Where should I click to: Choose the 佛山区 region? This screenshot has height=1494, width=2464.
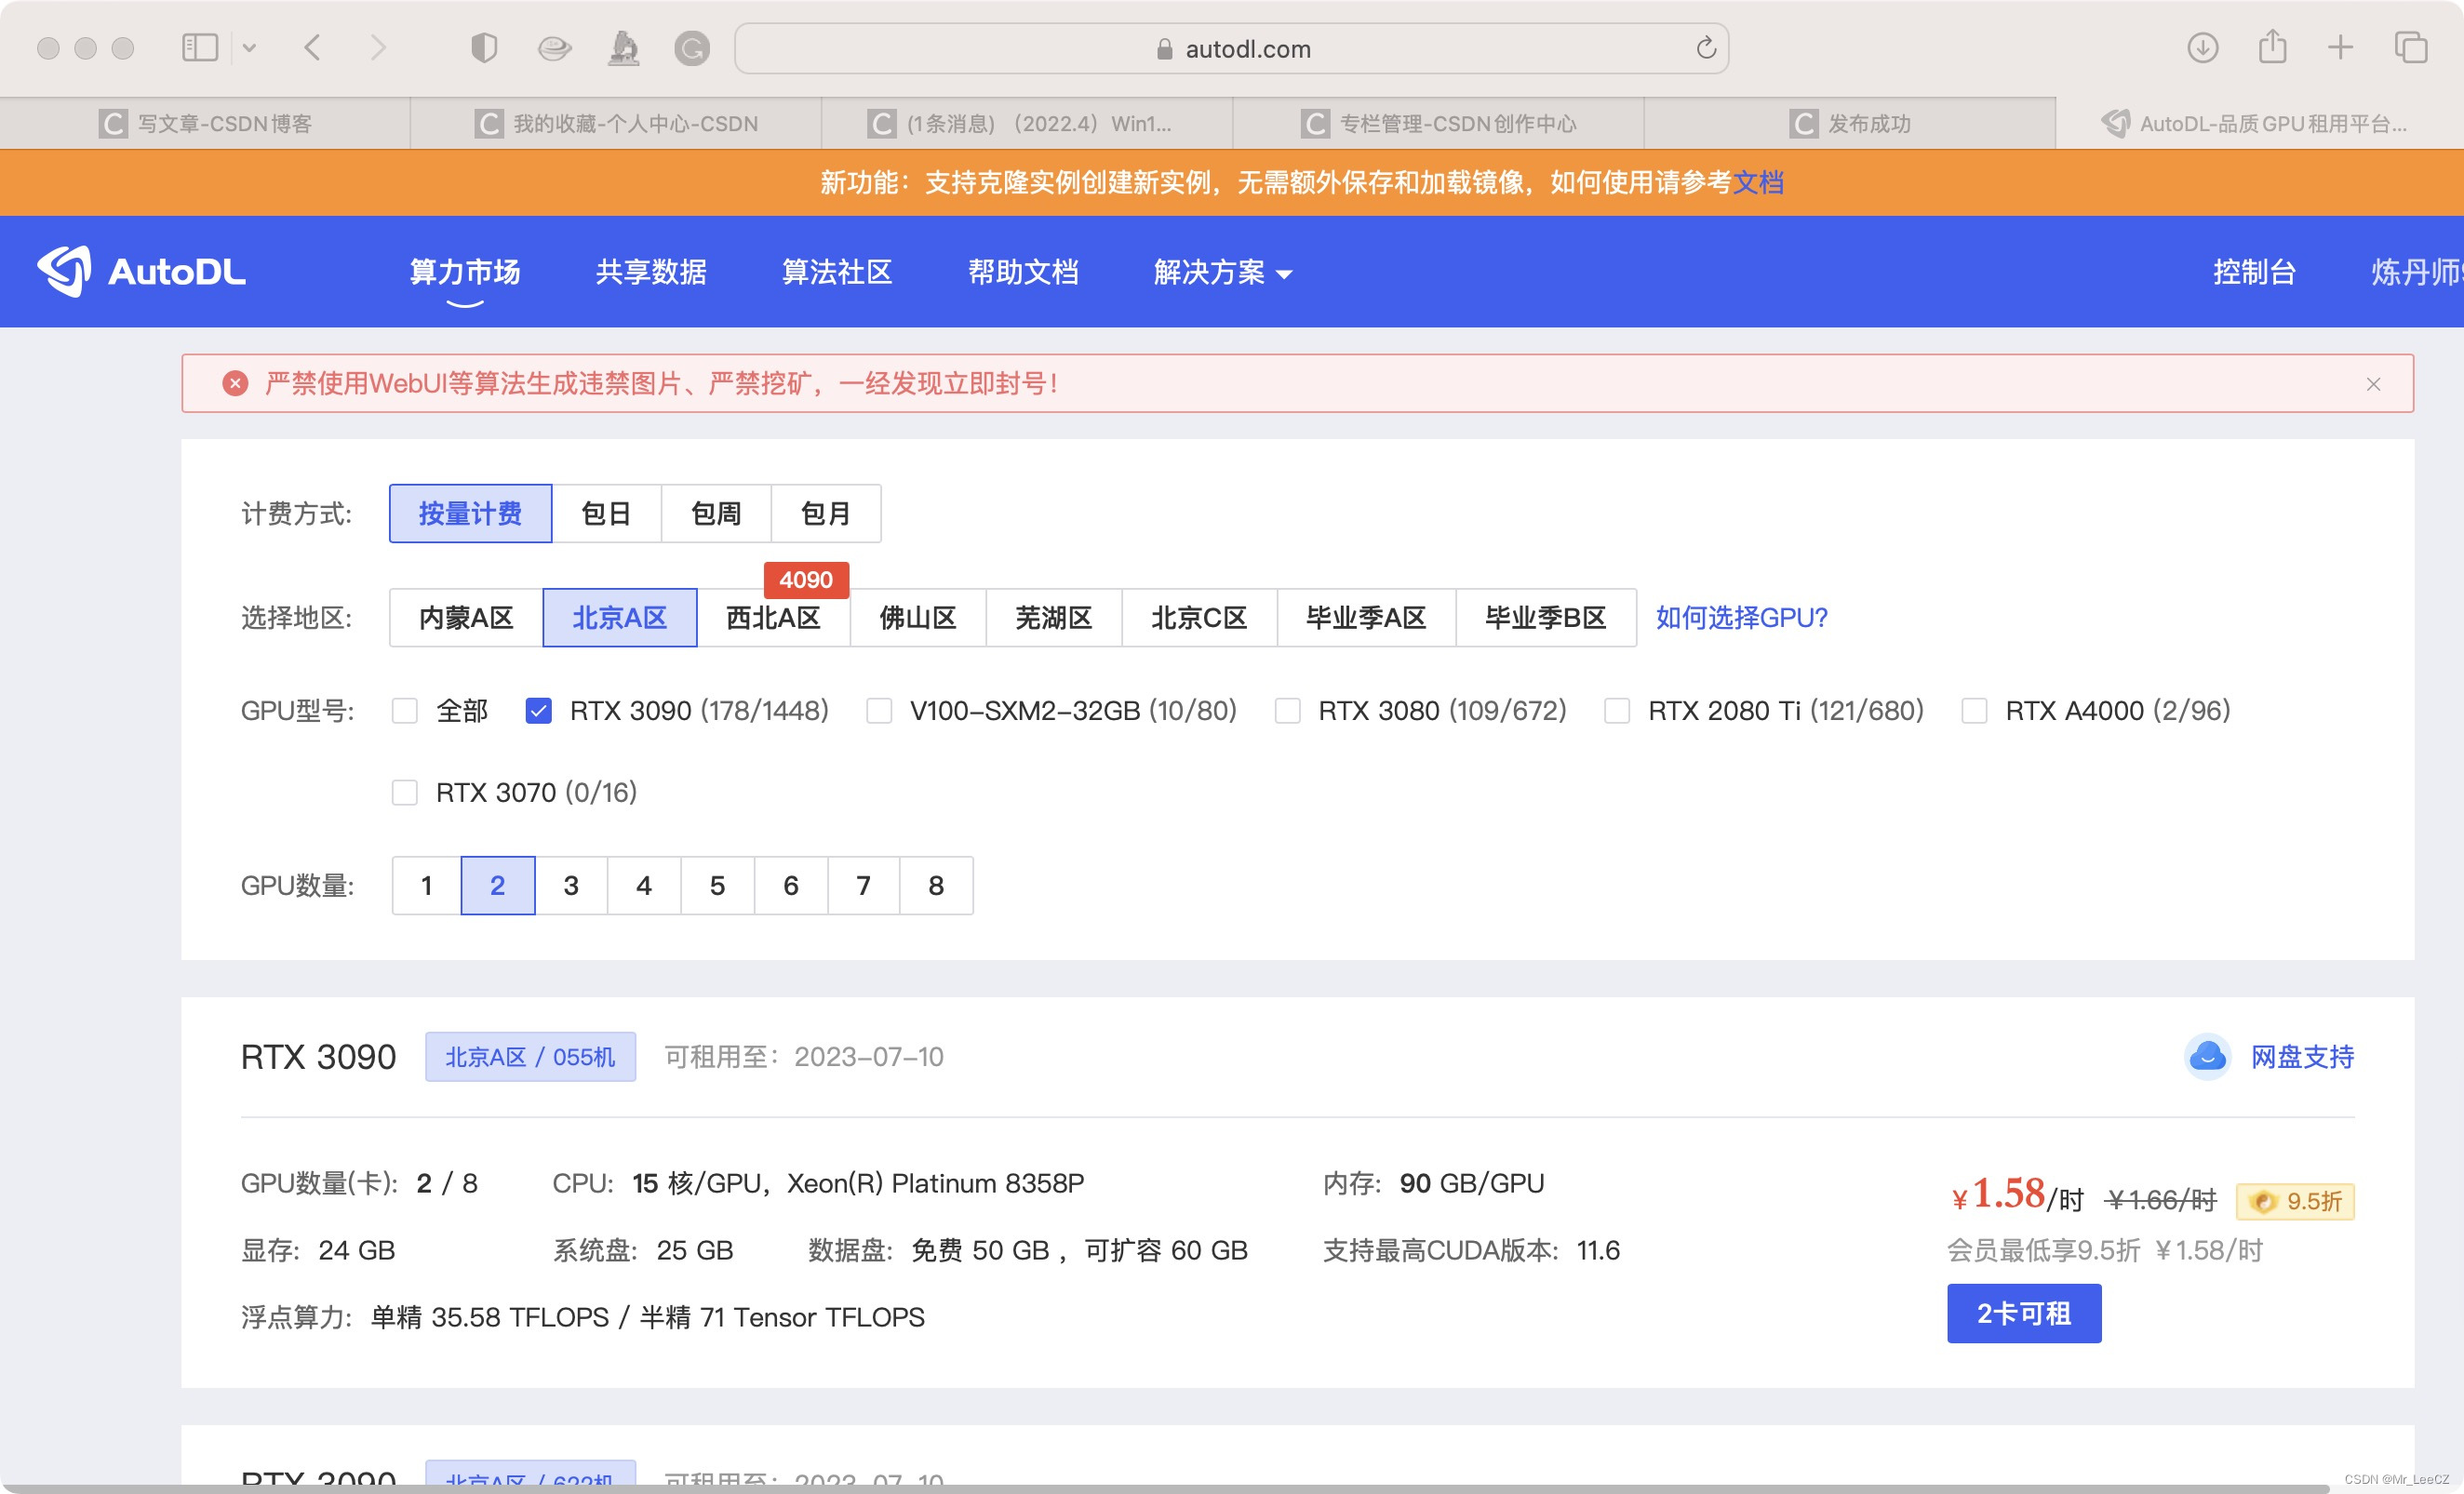[918, 617]
